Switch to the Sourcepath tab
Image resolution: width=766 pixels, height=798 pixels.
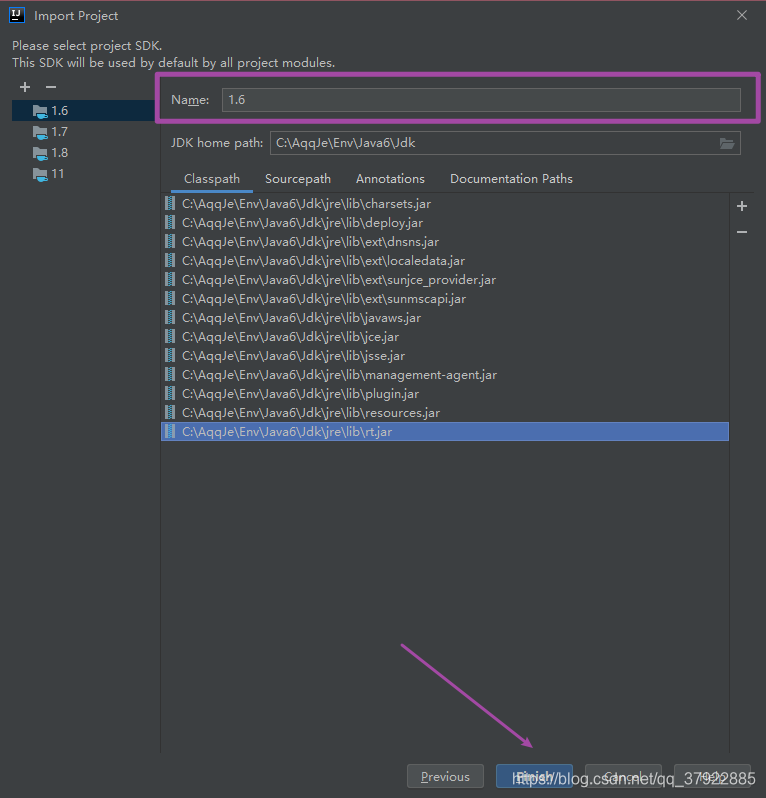[x=298, y=179]
